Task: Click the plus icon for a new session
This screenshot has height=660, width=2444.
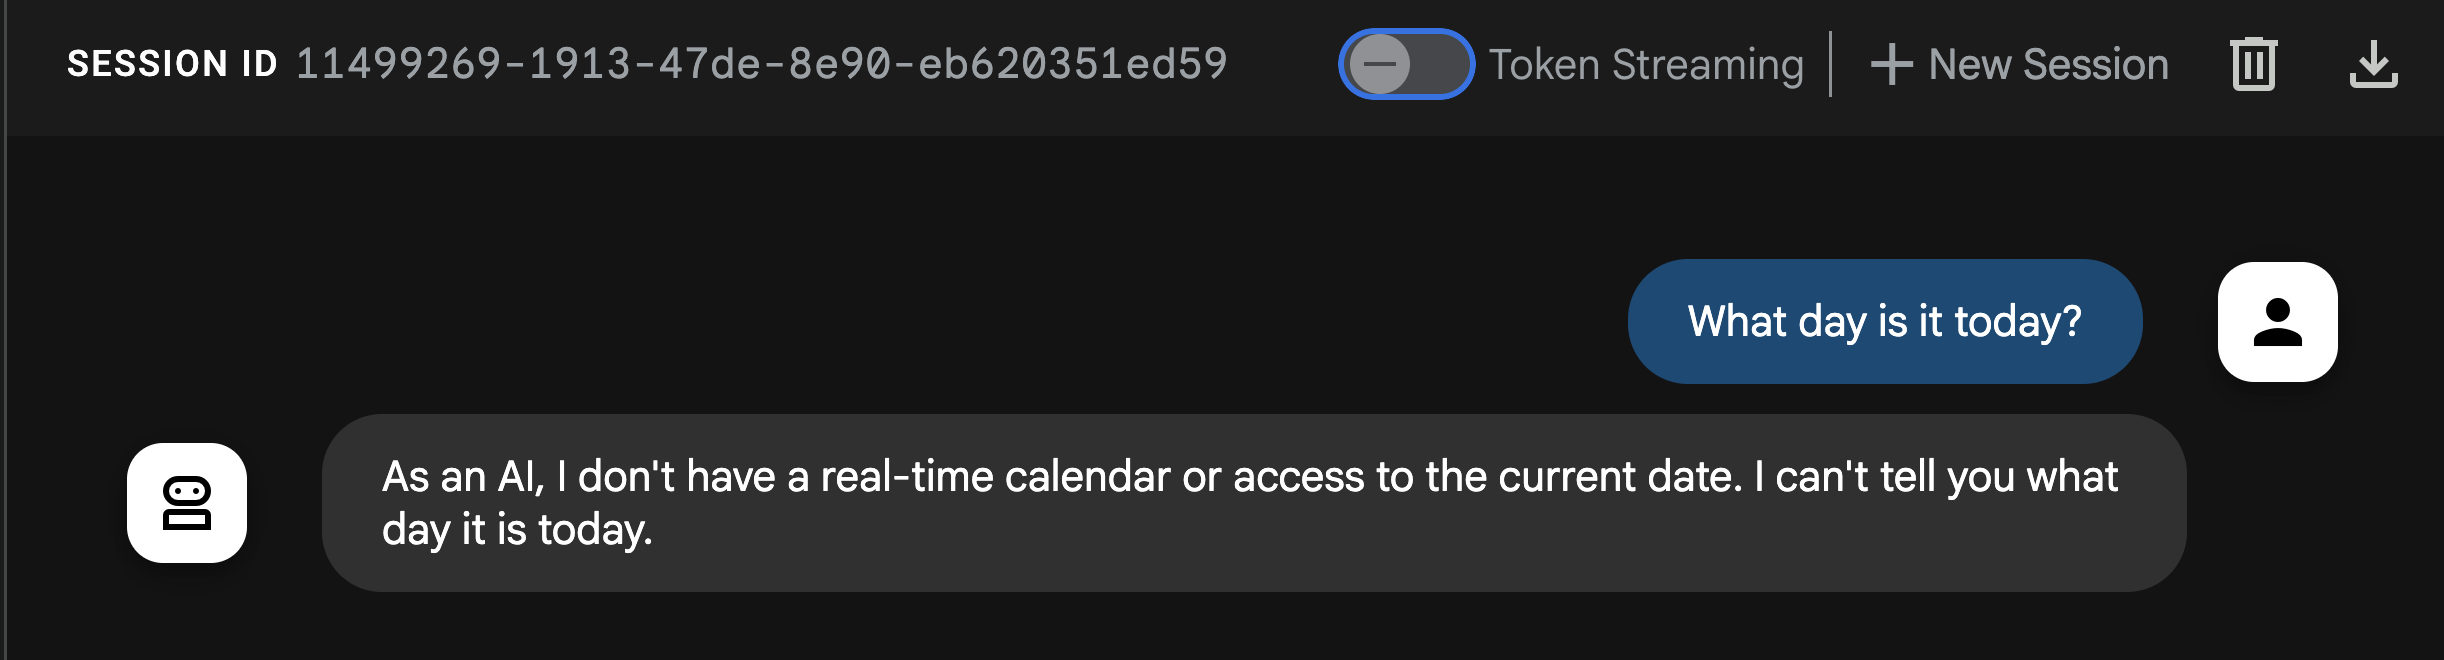Action: pyautogui.click(x=1890, y=63)
